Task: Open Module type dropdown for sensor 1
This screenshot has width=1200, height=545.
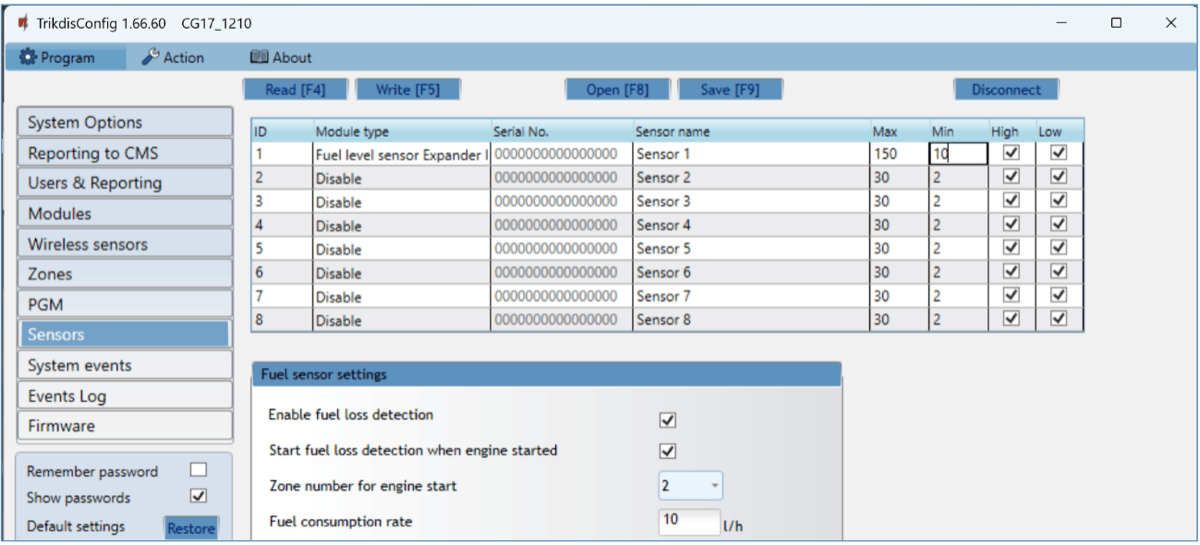Action: [400, 155]
